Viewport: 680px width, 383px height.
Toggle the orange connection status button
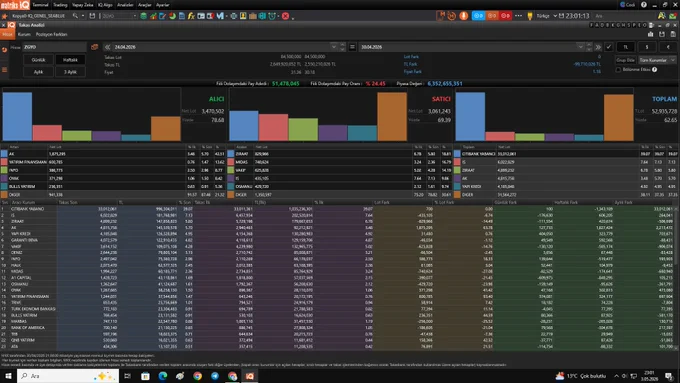coord(492,16)
